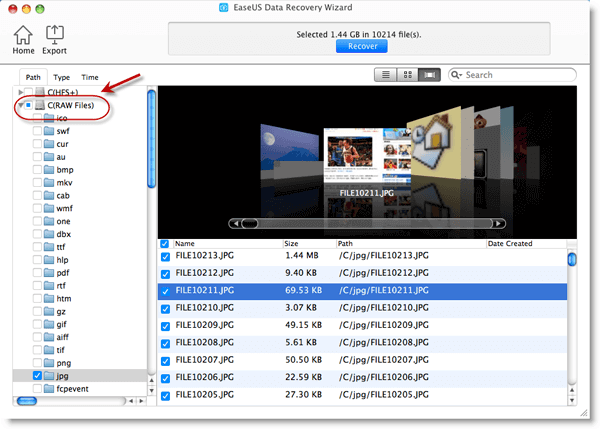The height and width of the screenshot is (429, 600).
Task: Collapse the C(RAW Files) tree node
Action: pyautogui.click(x=21, y=105)
